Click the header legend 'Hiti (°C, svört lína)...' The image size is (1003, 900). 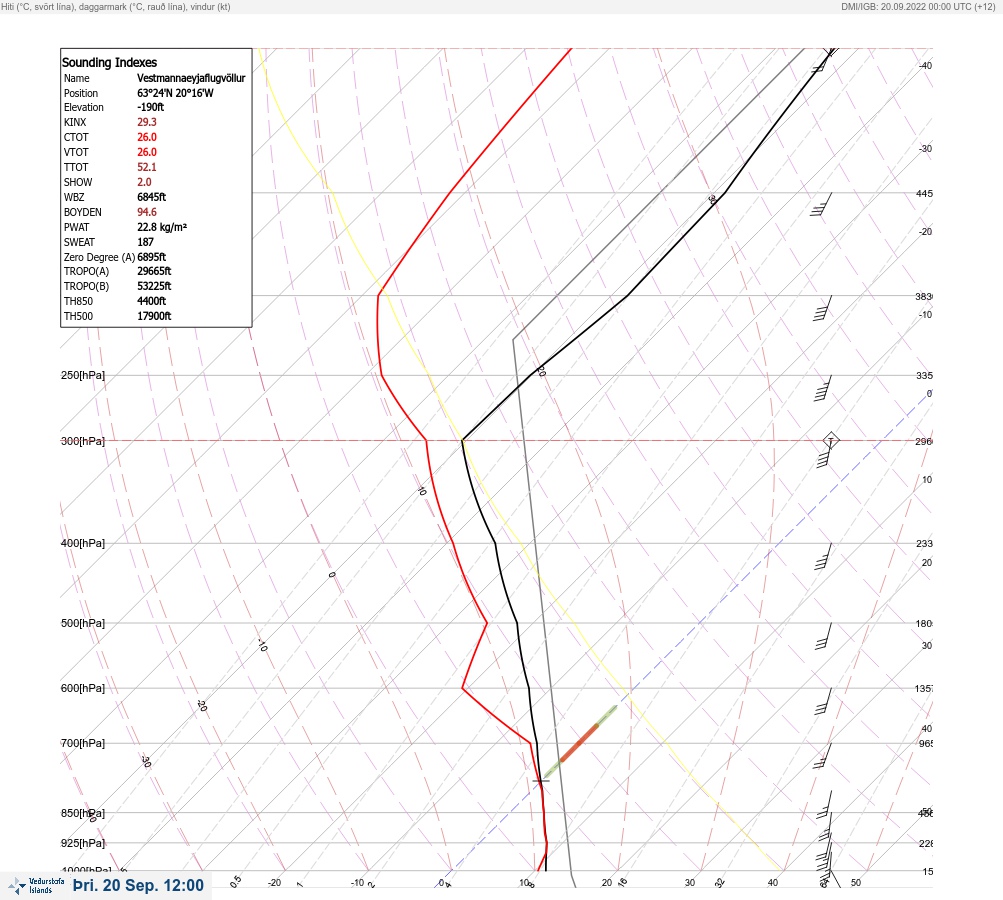(116, 6)
